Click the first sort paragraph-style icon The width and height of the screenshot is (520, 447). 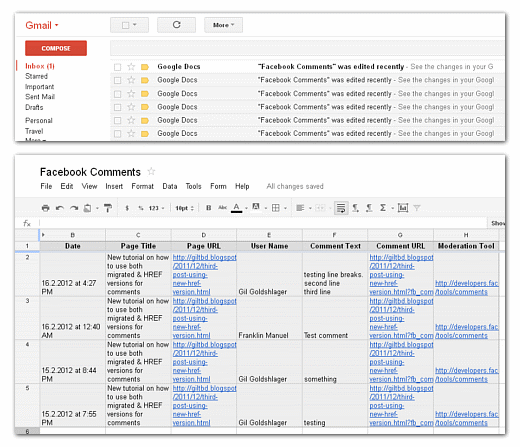tap(356, 208)
